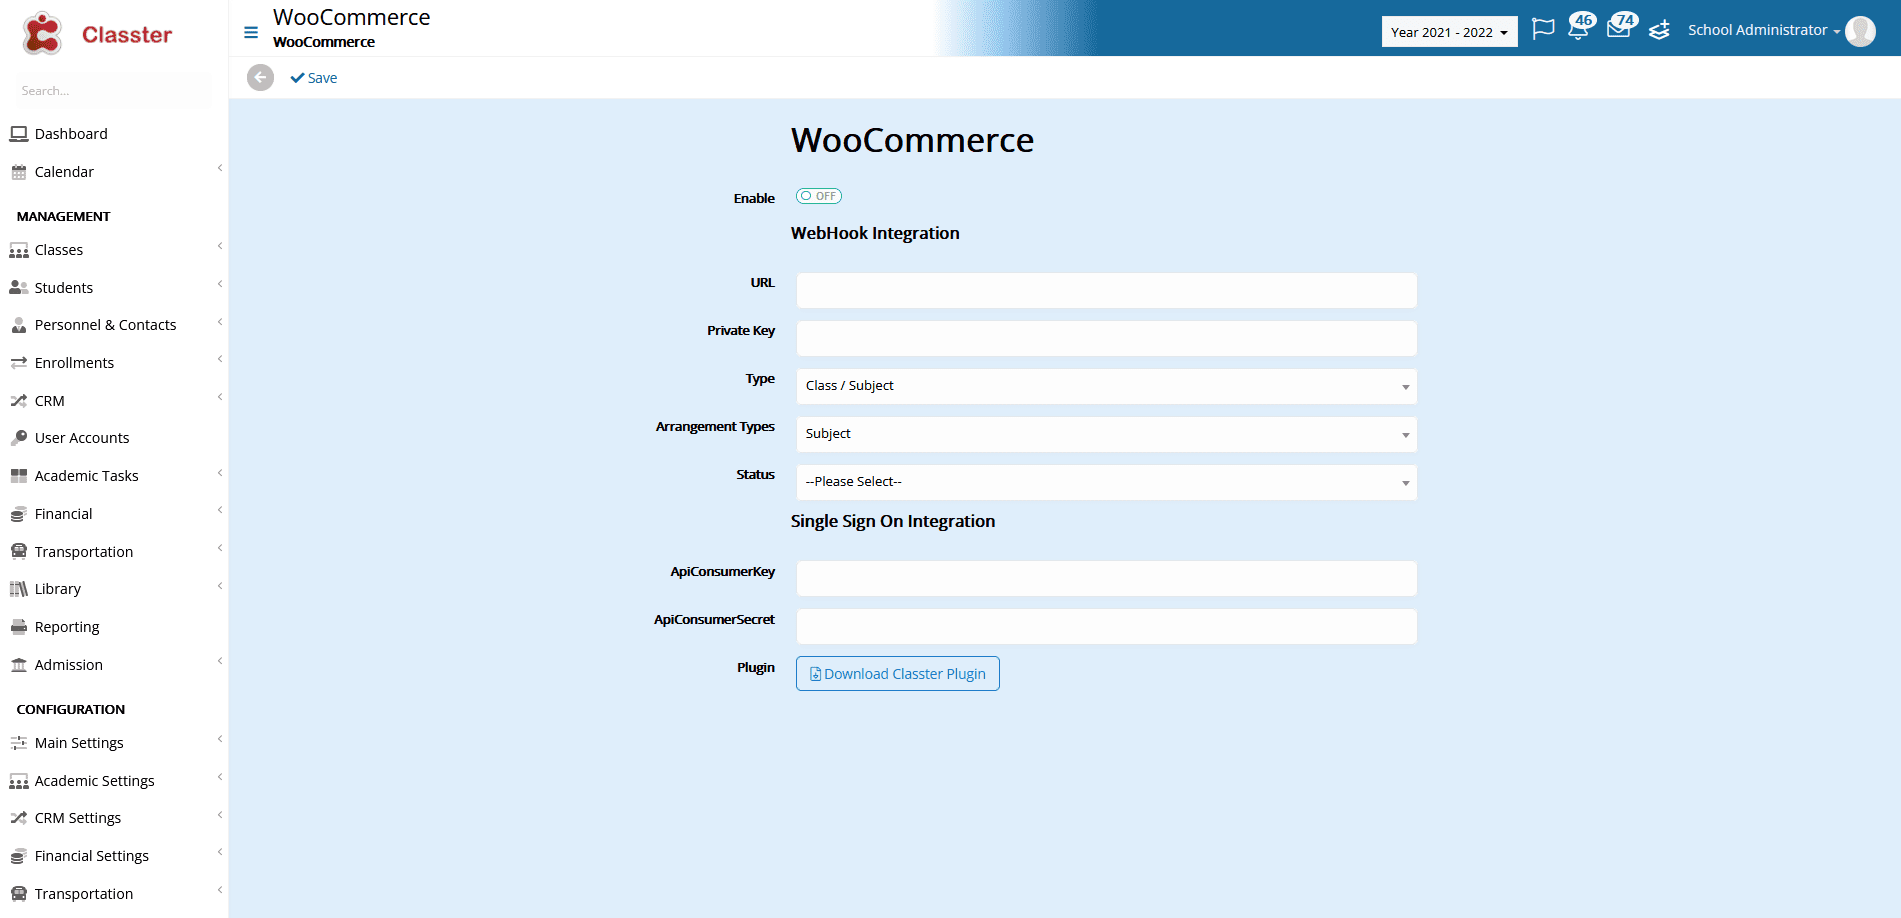This screenshot has height=918, width=1901.
Task: Open the Arrangement Types dropdown
Action: [1106, 434]
